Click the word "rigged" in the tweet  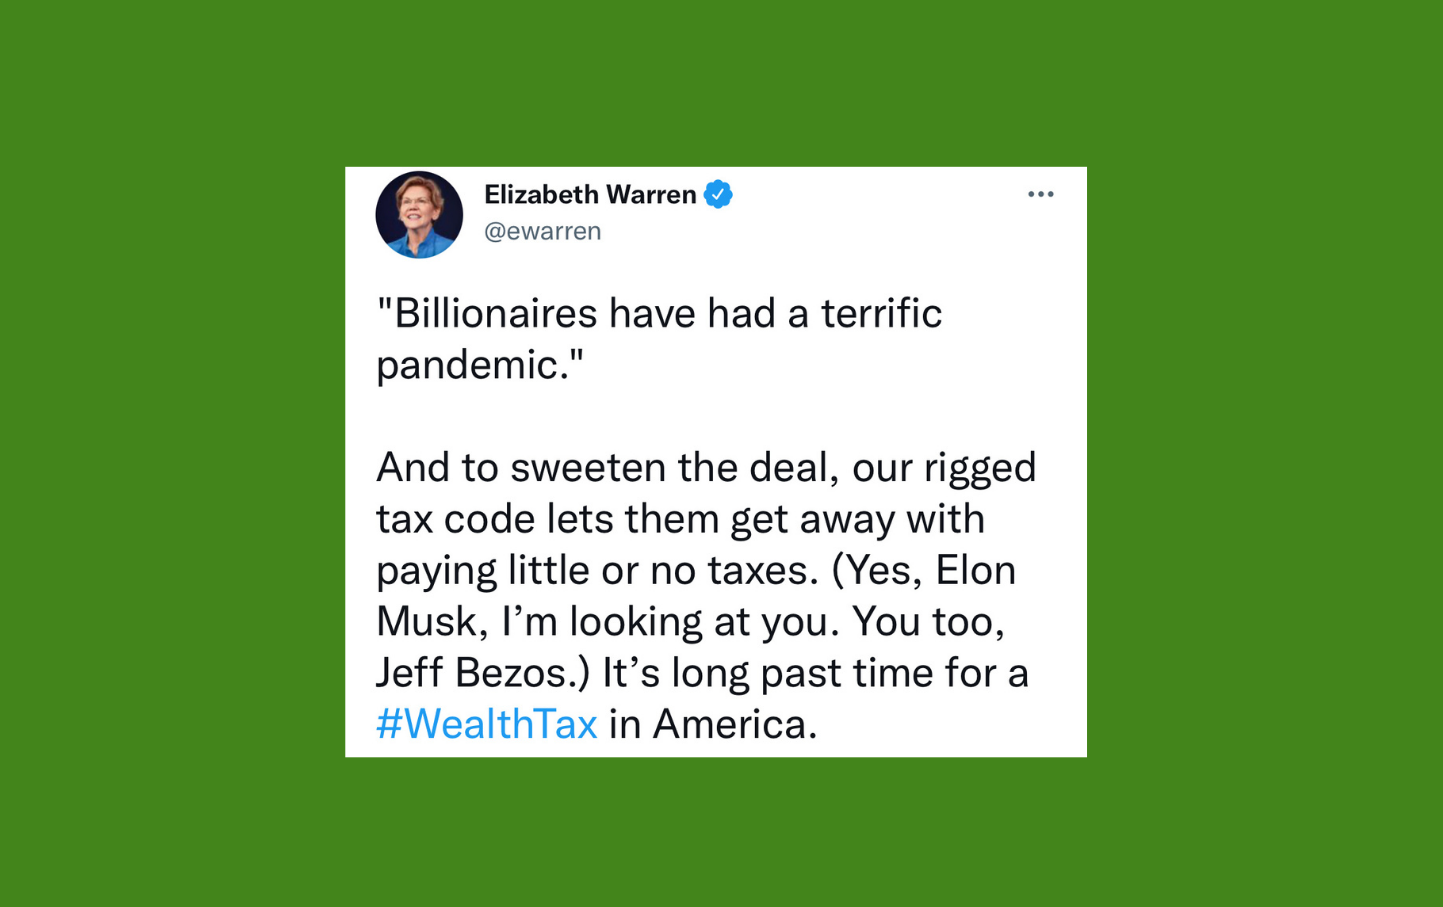click(980, 469)
